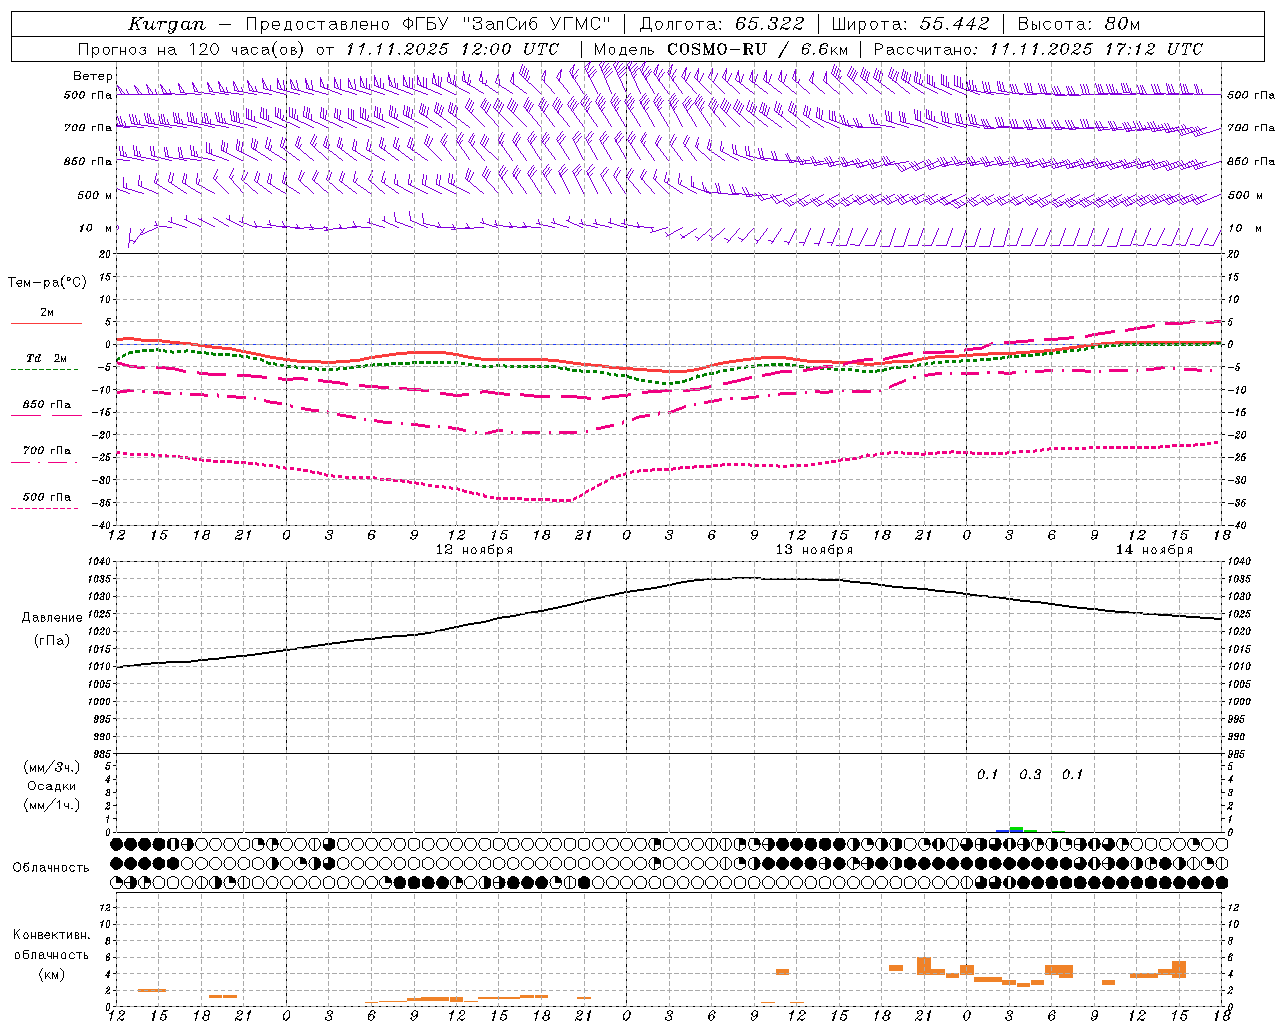
Task: Click the "(мм/1ч.)" unit label
Action: coord(52,805)
